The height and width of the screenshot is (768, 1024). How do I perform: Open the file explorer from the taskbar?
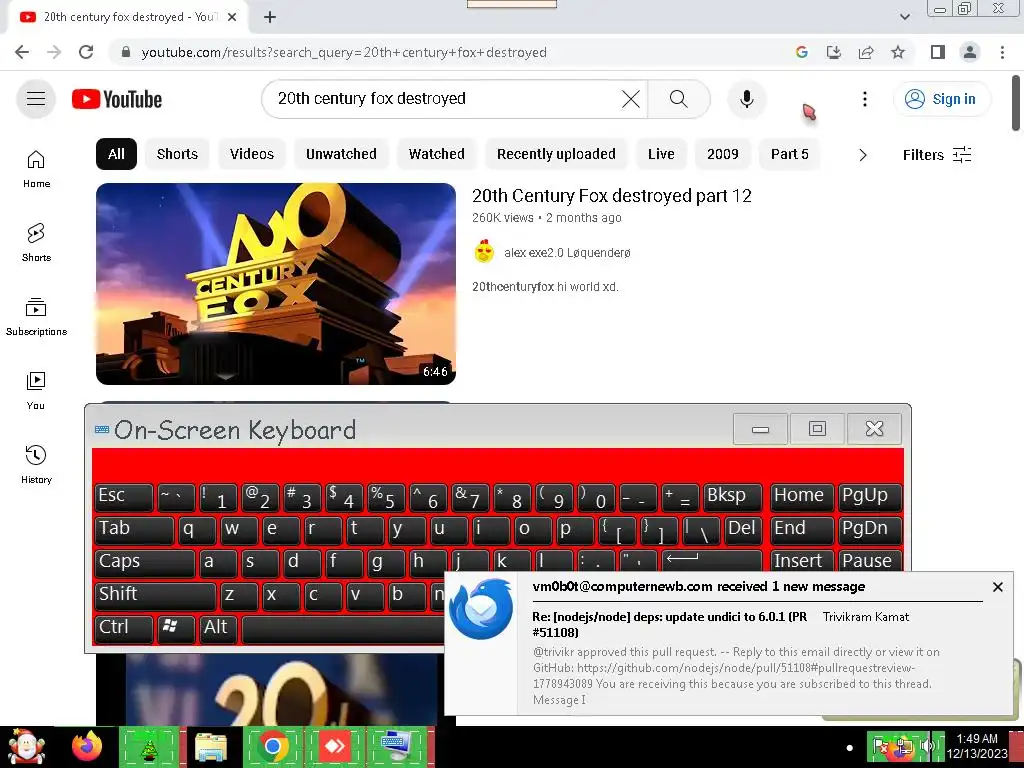pos(210,746)
